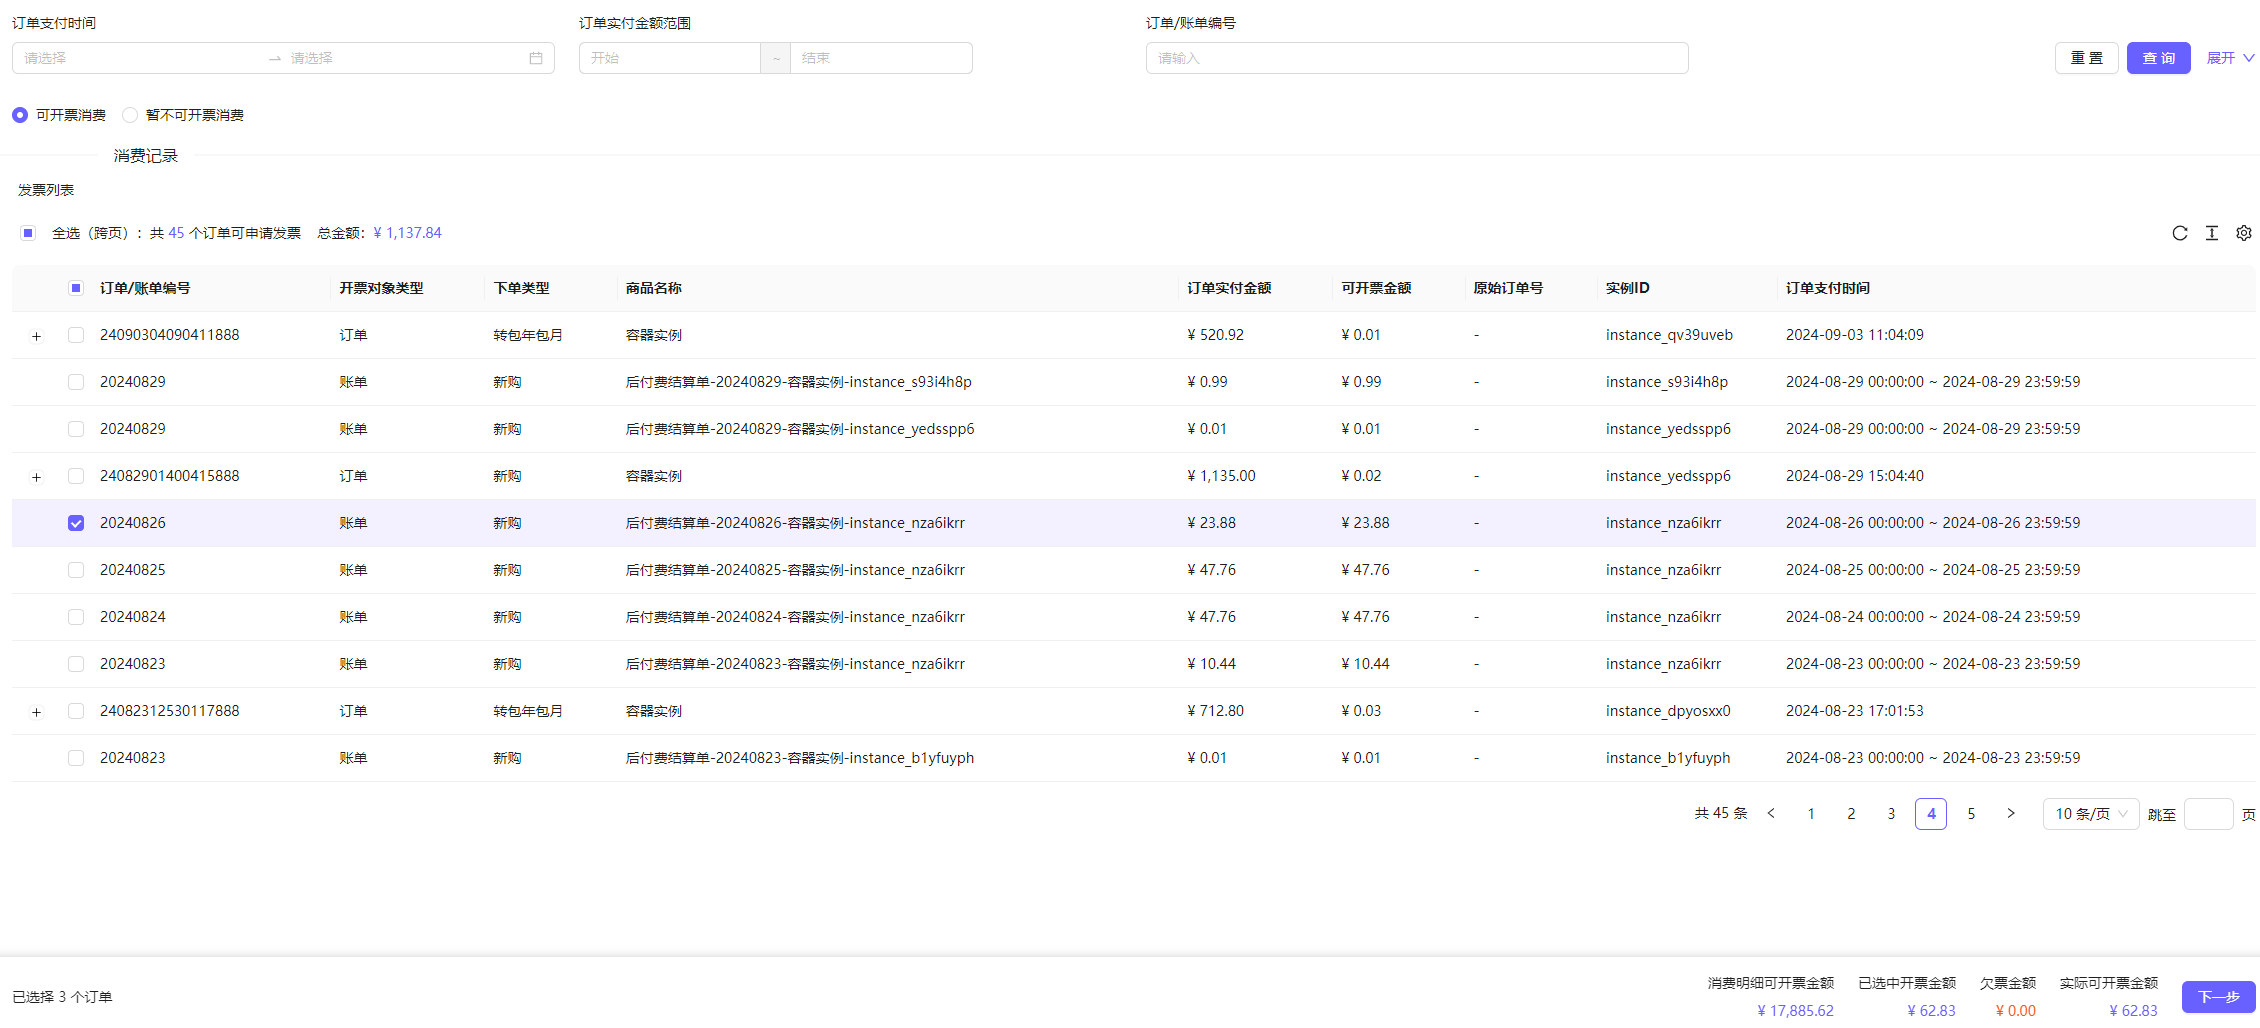Click the 可开票金额 column header

pos(1376,288)
